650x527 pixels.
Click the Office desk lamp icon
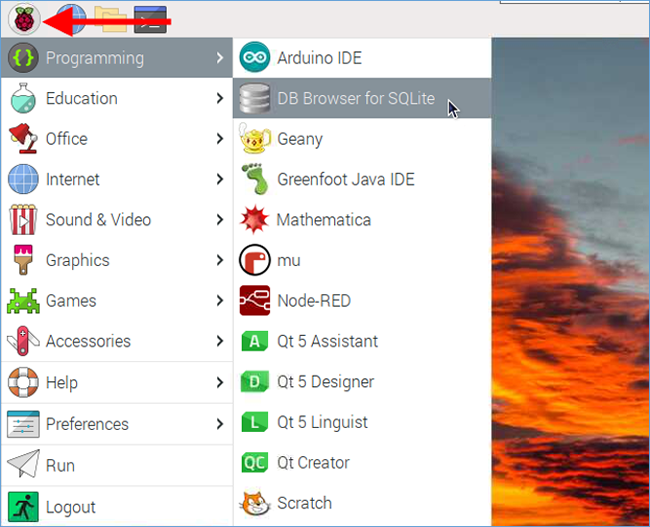pos(23,138)
